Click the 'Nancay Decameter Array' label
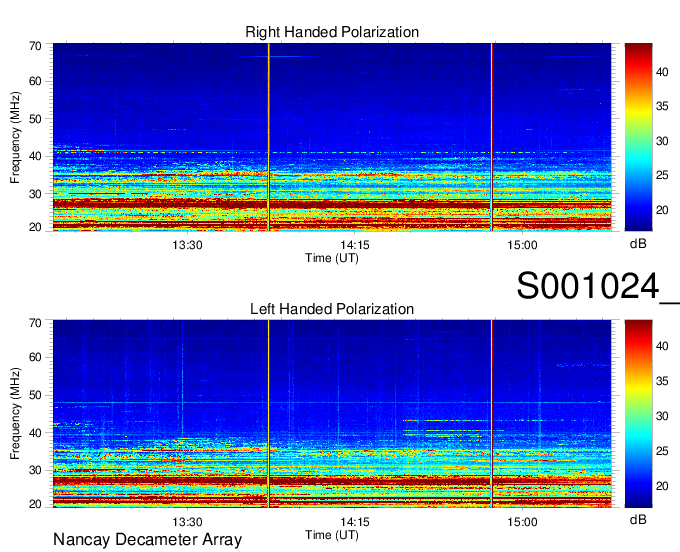This screenshot has height=552, width=680. pos(147,540)
